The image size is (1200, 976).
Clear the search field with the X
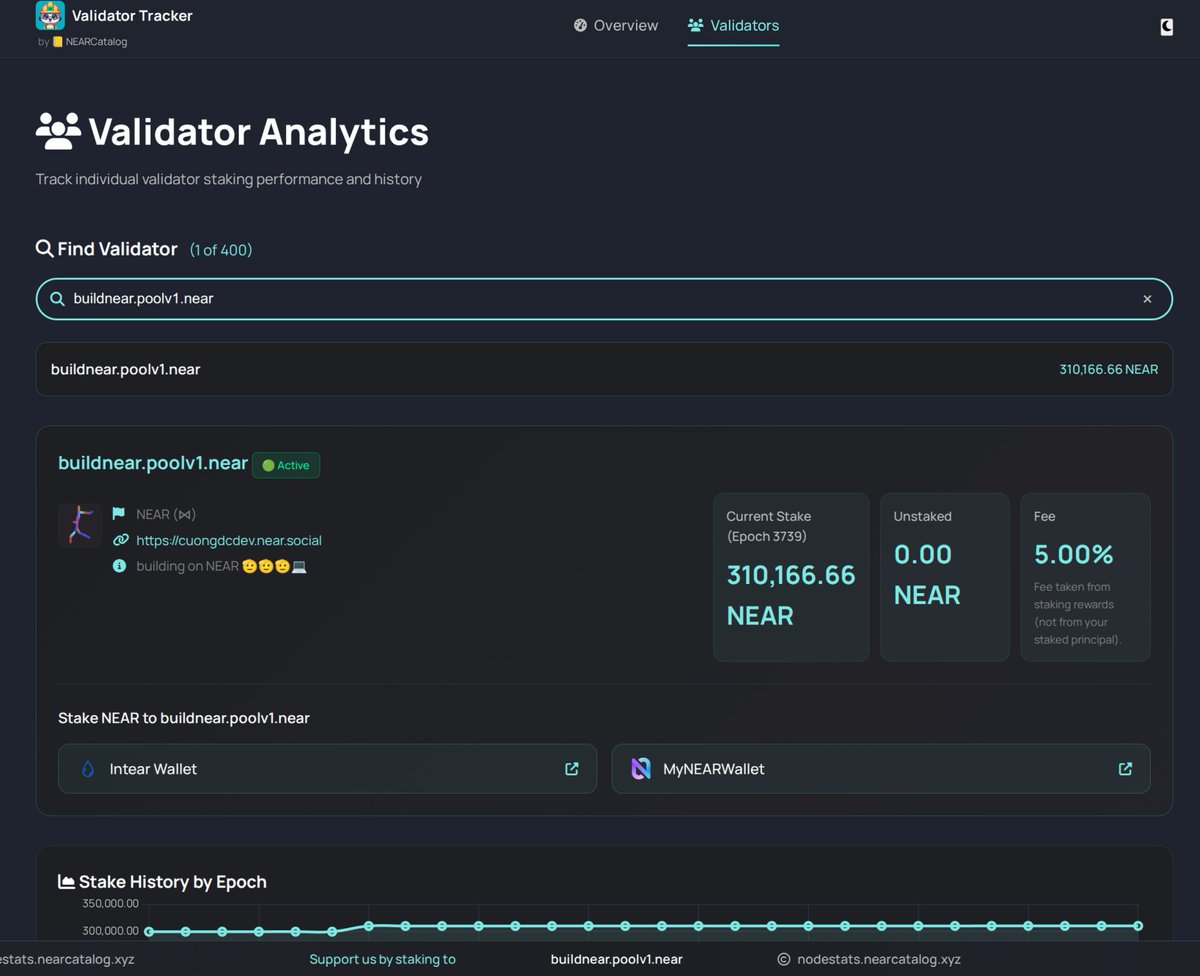(x=1147, y=299)
